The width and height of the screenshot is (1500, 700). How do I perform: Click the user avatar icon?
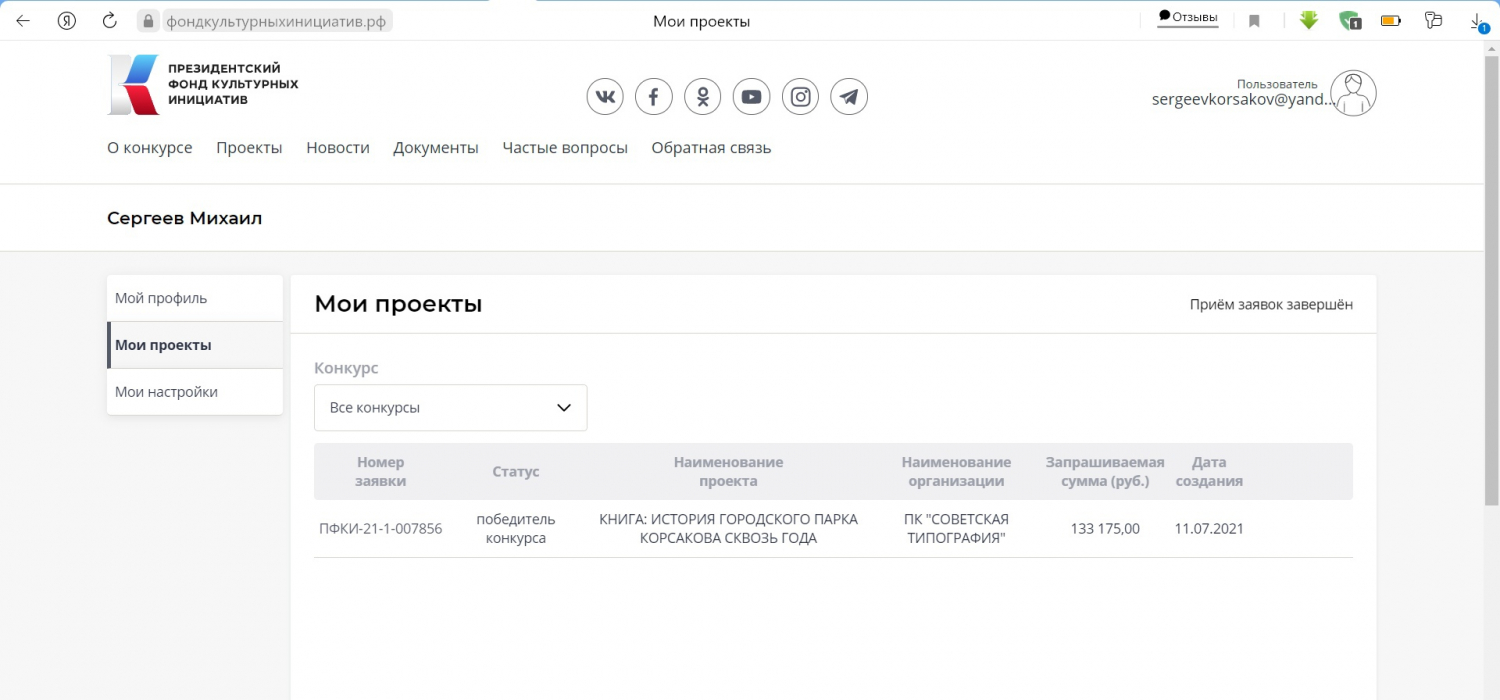1355,93
